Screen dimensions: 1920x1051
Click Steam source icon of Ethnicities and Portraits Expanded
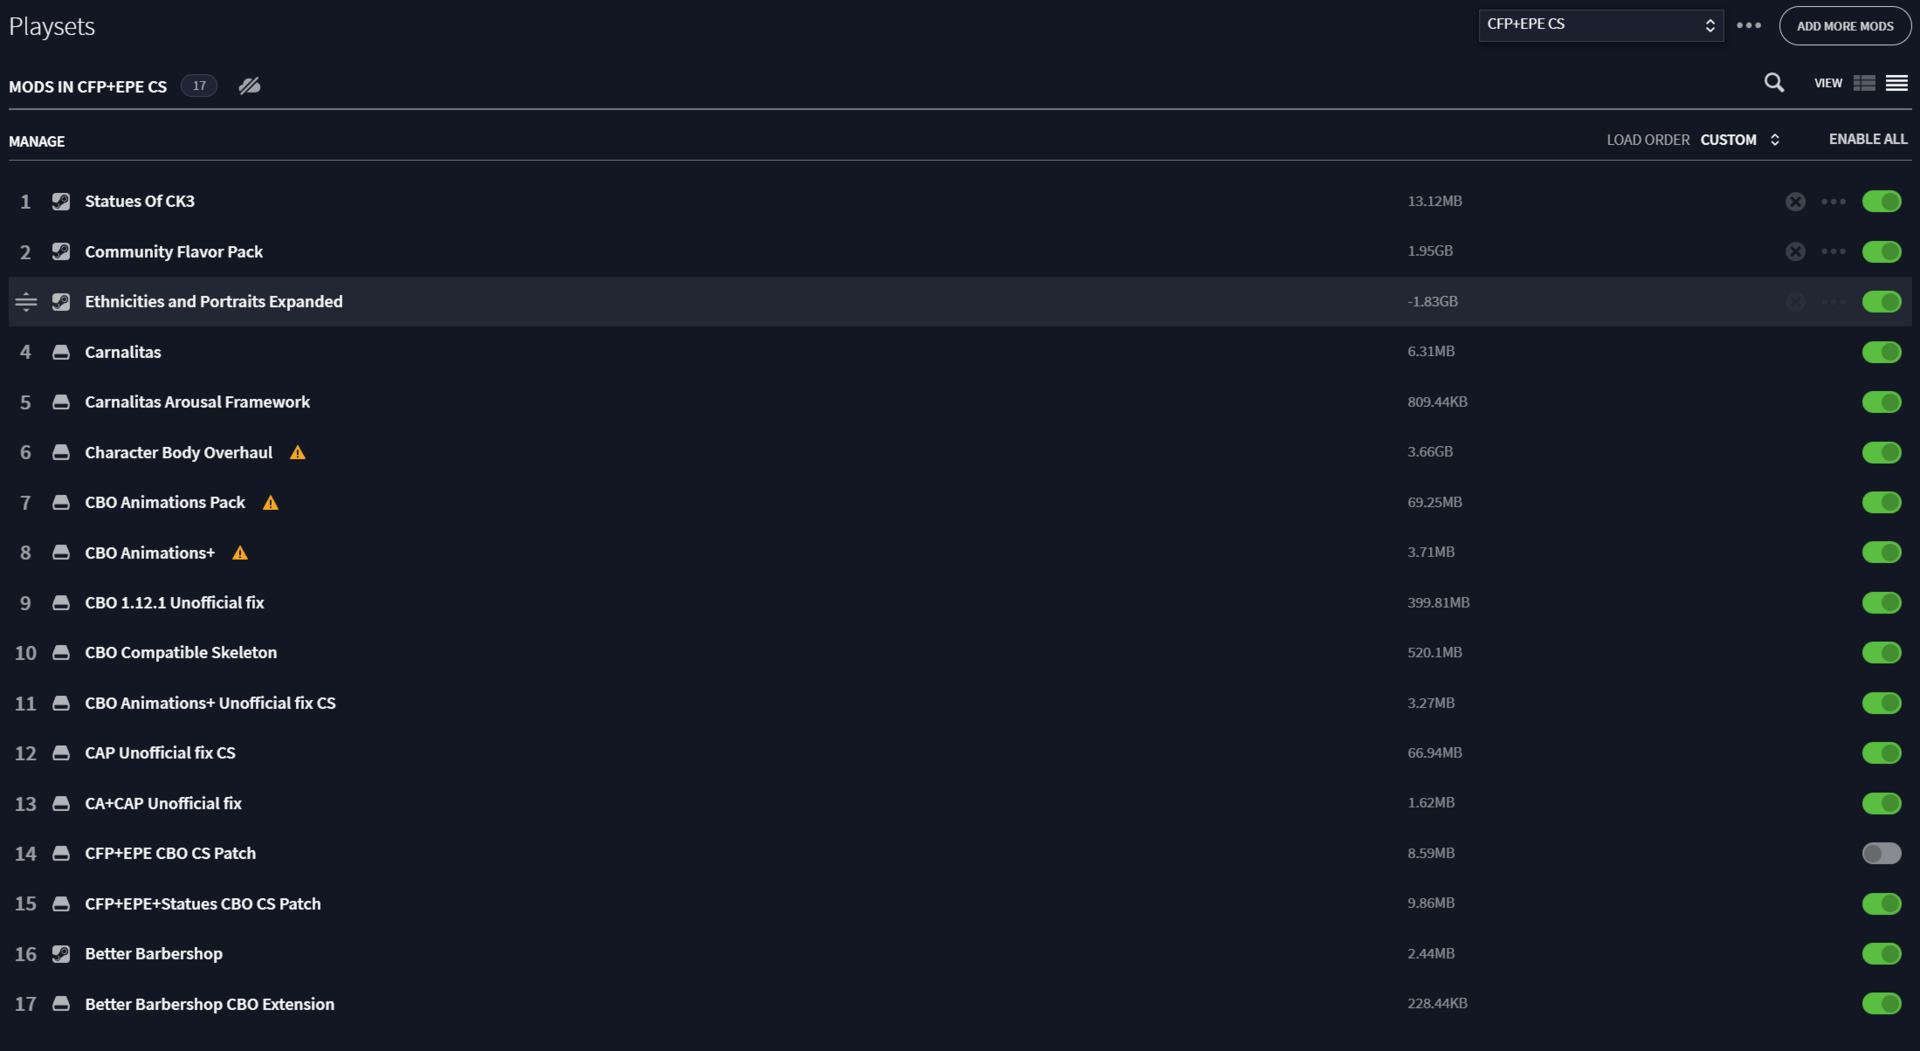pyautogui.click(x=61, y=302)
